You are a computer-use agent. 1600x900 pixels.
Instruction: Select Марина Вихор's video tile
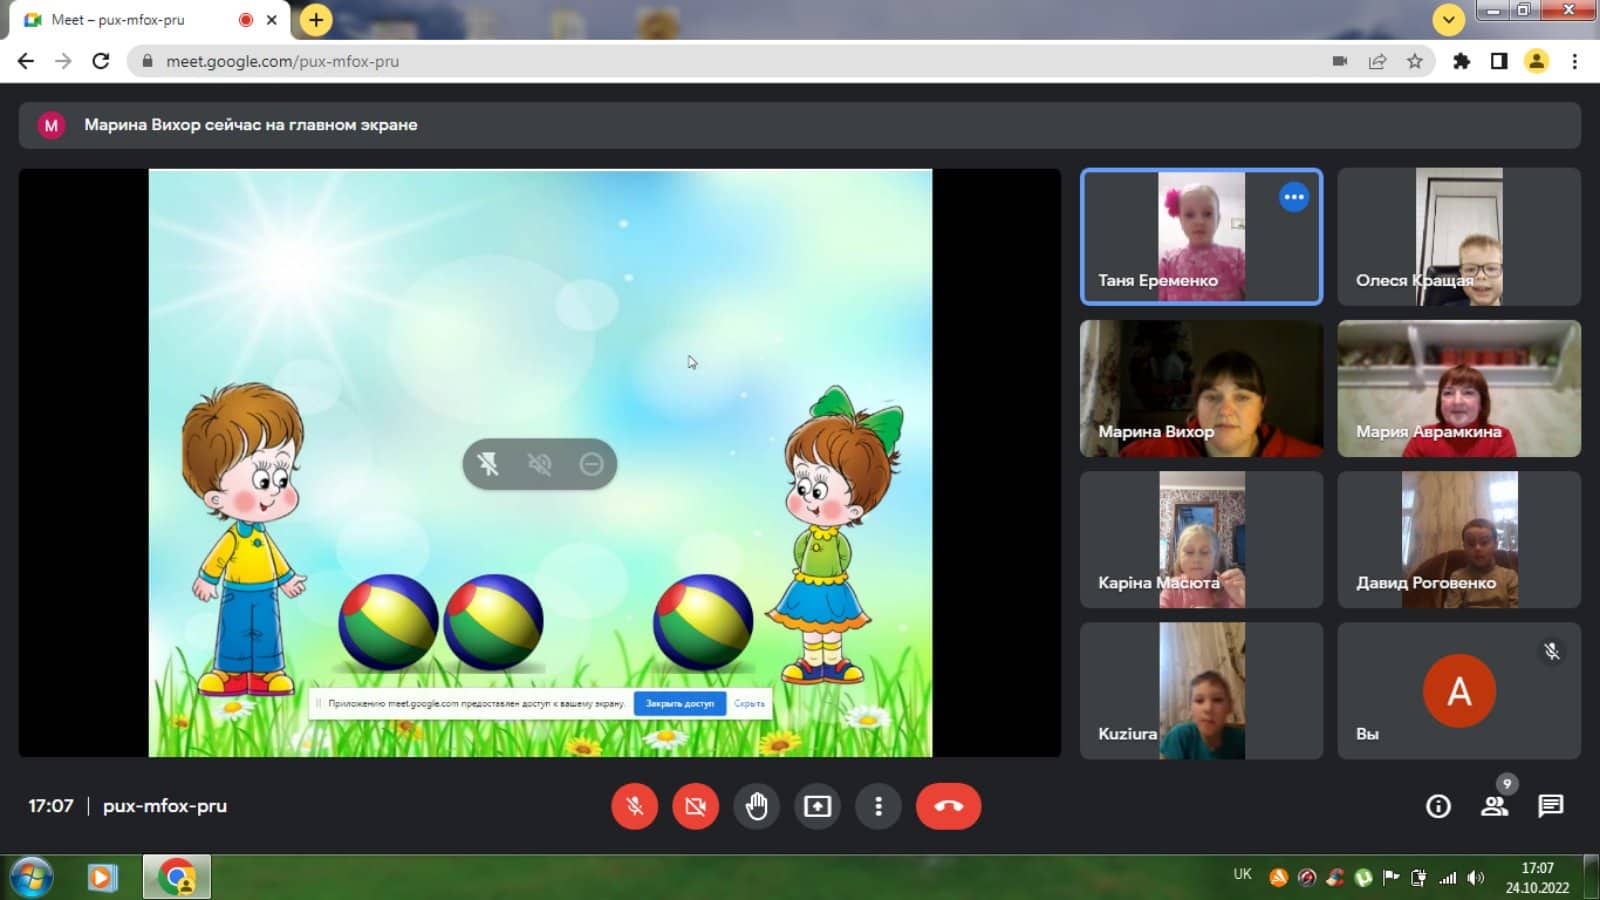[x=1201, y=389]
